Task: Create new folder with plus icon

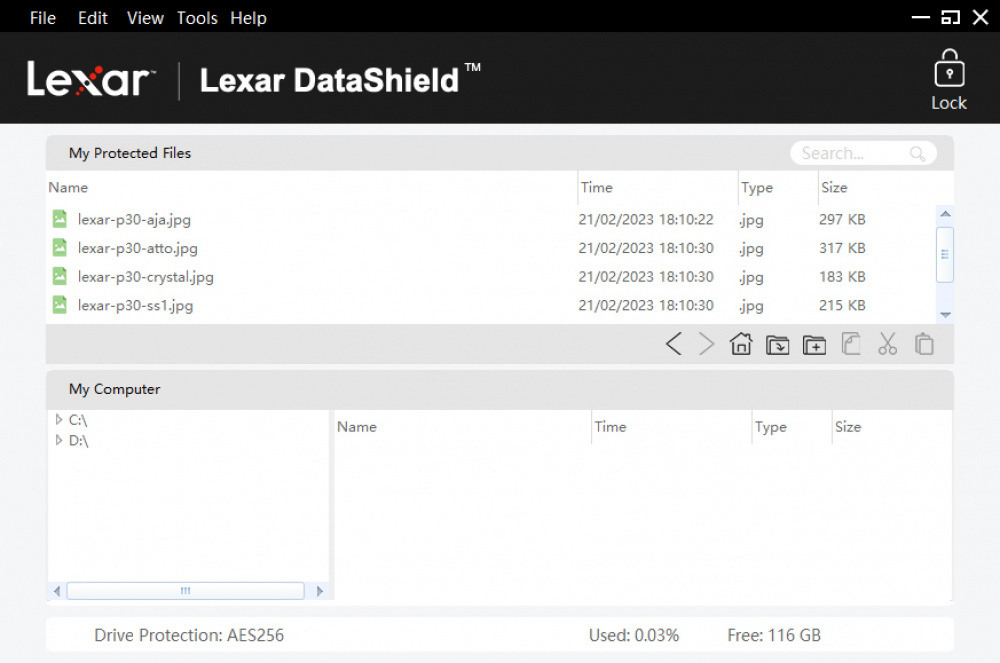Action: (814, 345)
